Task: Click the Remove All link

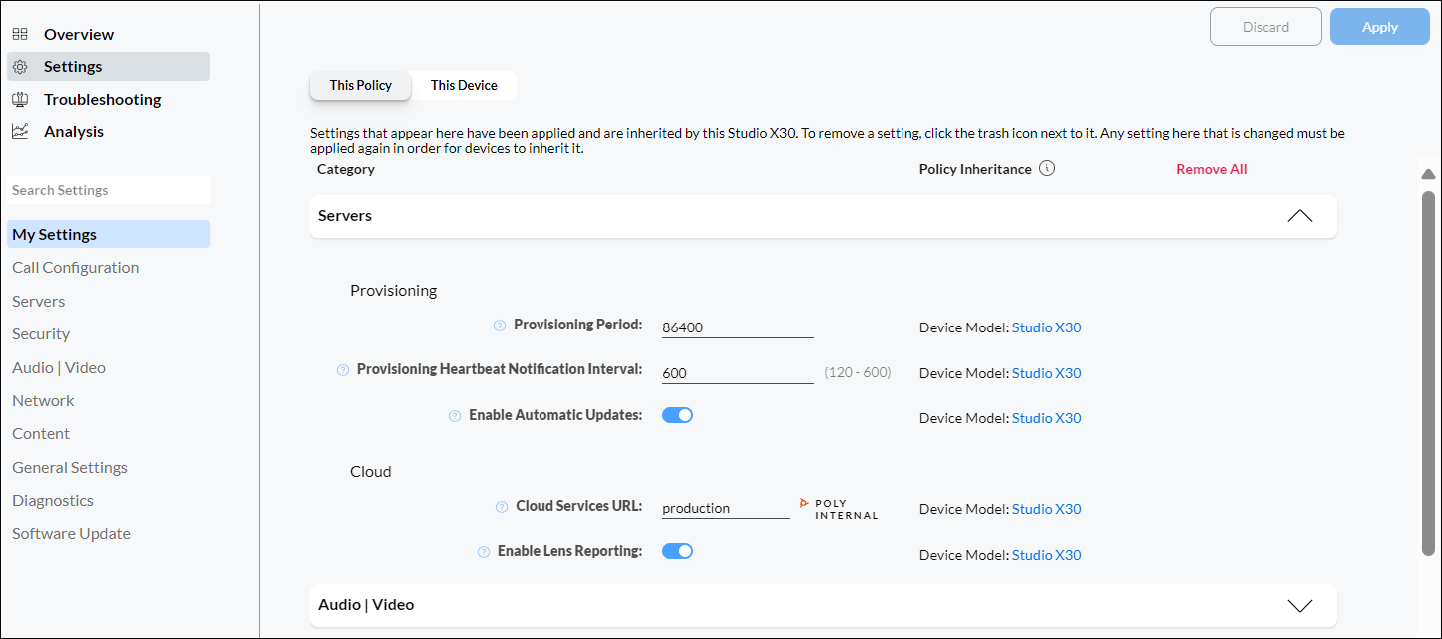Action: click(1211, 168)
